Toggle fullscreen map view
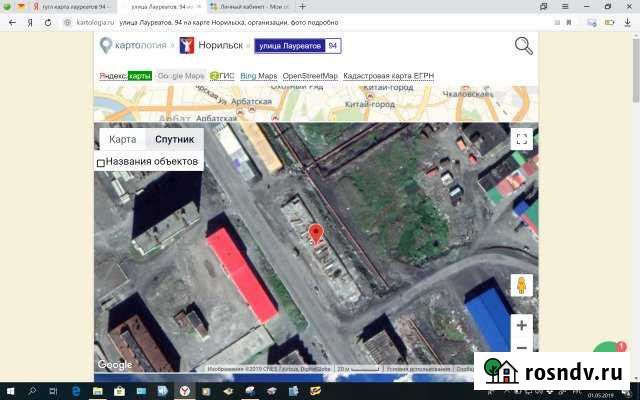The image size is (640, 400). [522, 139]
